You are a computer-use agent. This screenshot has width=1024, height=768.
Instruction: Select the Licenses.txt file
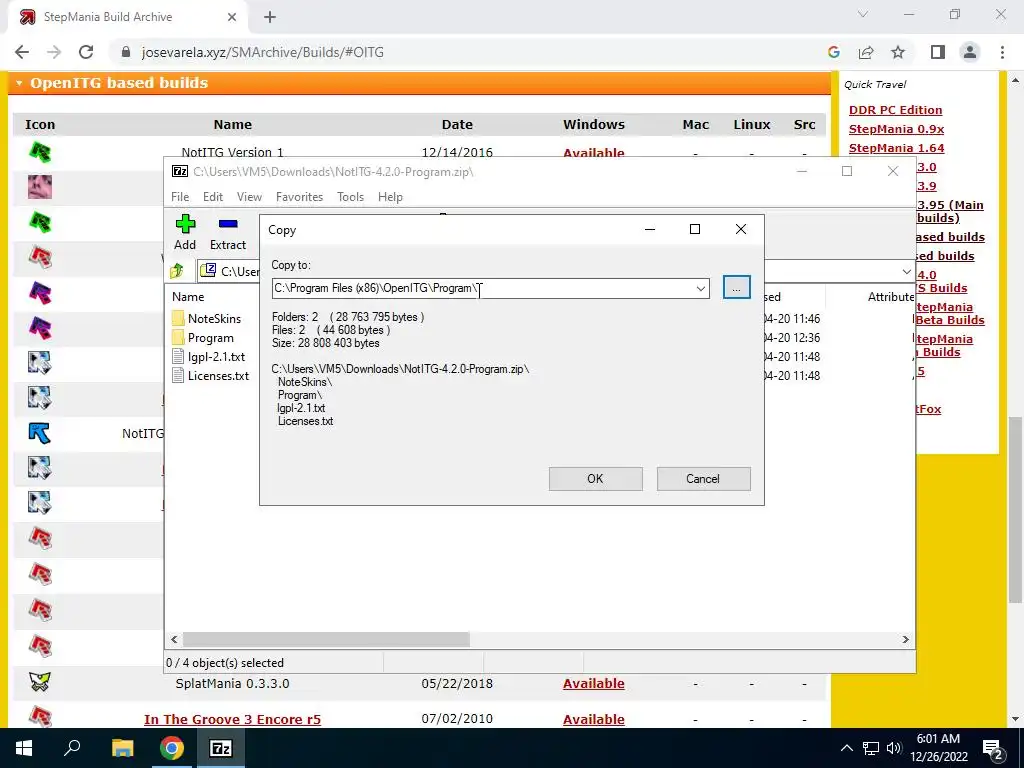tap(210, 376)
